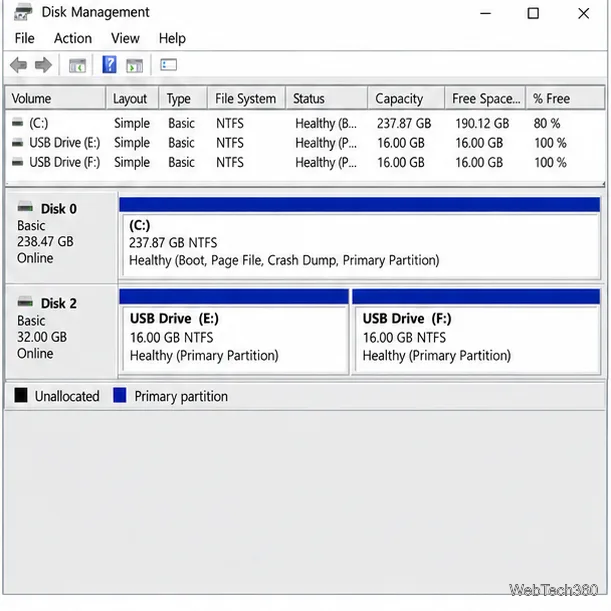Click the Unallocated legend label

[x=67, y=396]
